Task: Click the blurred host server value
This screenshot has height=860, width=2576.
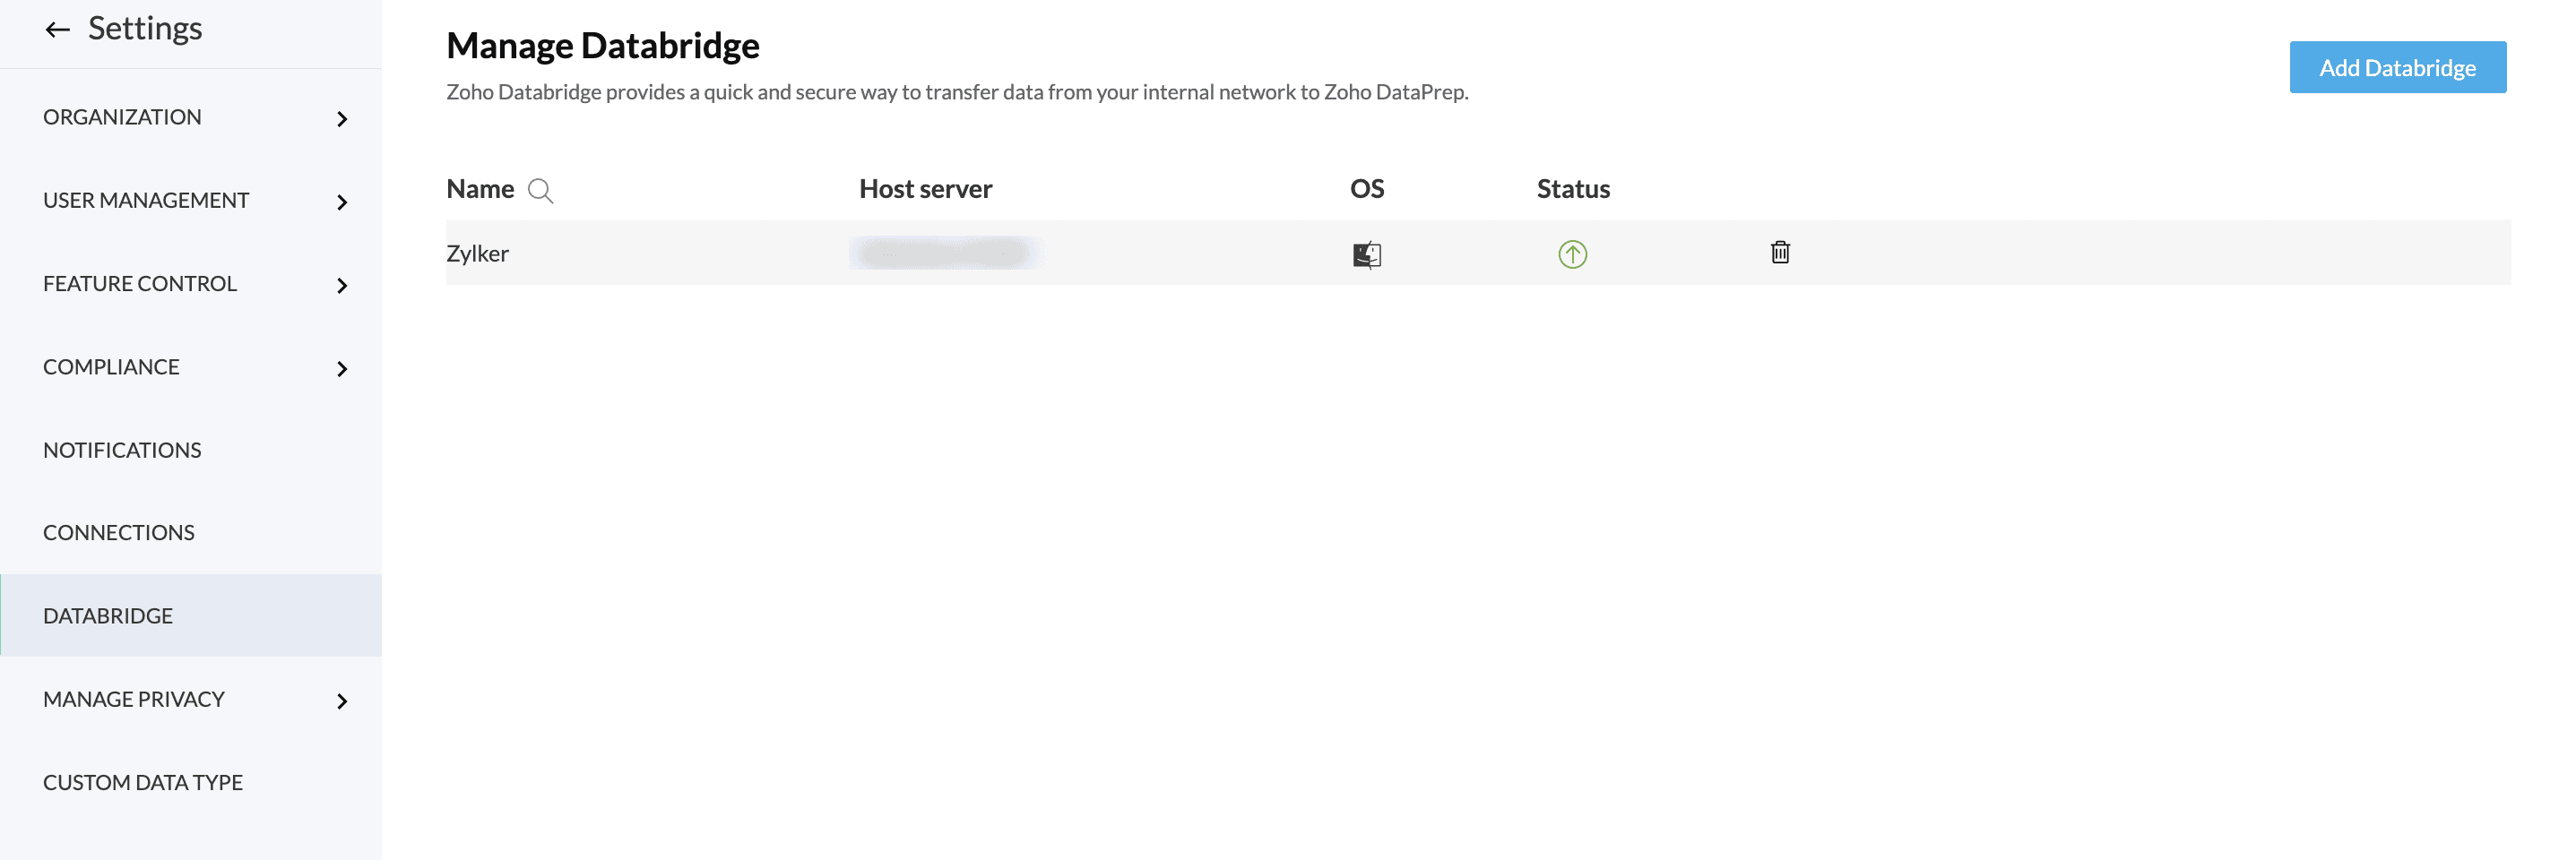Action: (x=944, y=253)
